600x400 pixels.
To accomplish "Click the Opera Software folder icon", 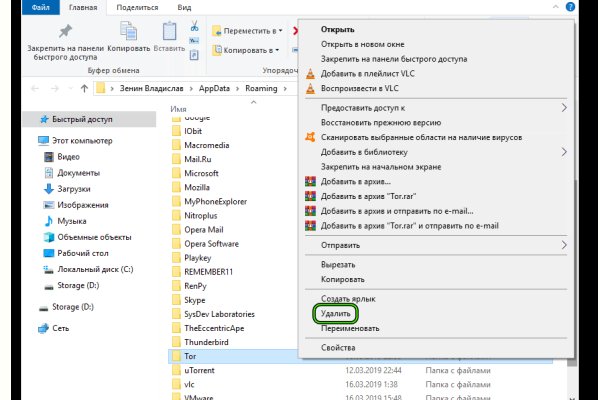I will [x=175, y=243].
